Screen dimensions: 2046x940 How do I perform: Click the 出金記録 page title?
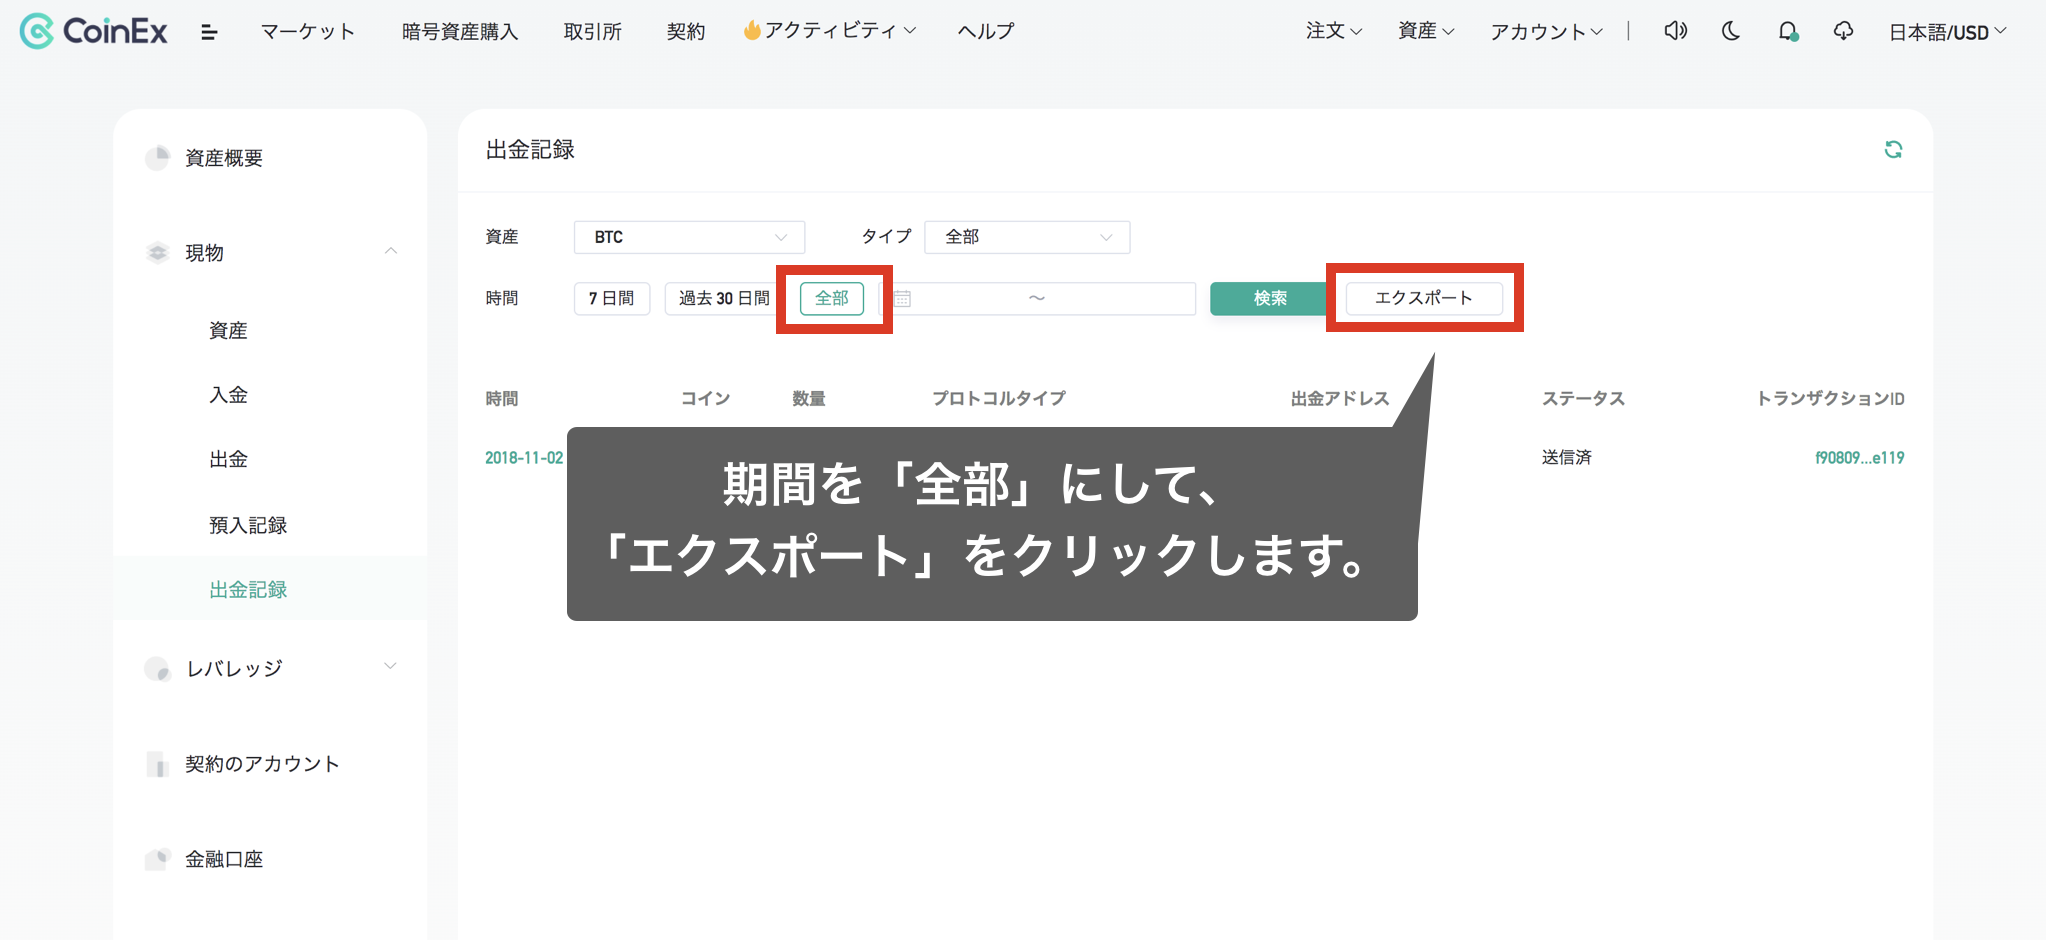click(530, 149)
